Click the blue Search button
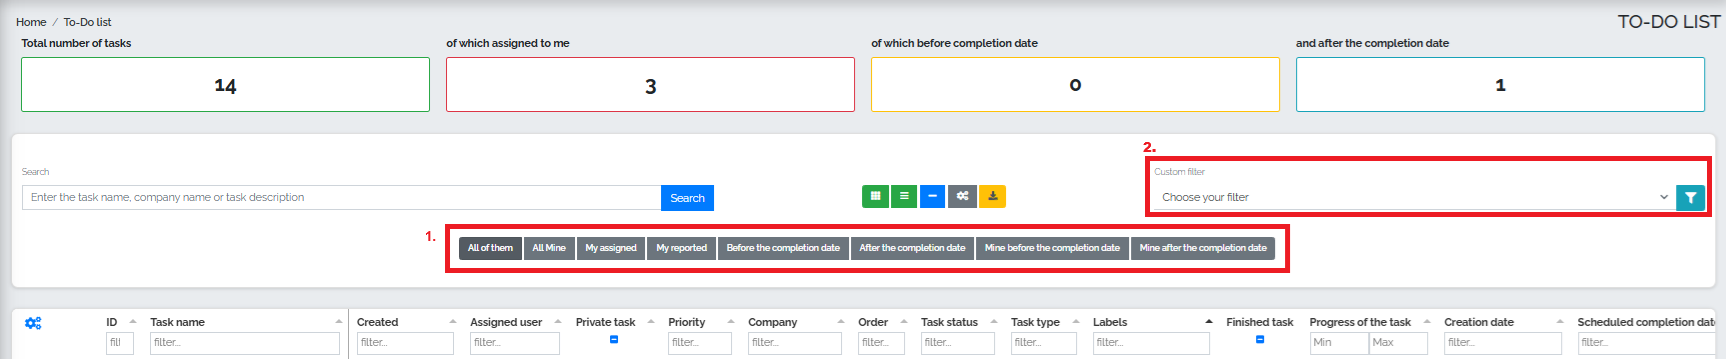The height and width of the screenshot is (360, 1726). tap(687, 198)
